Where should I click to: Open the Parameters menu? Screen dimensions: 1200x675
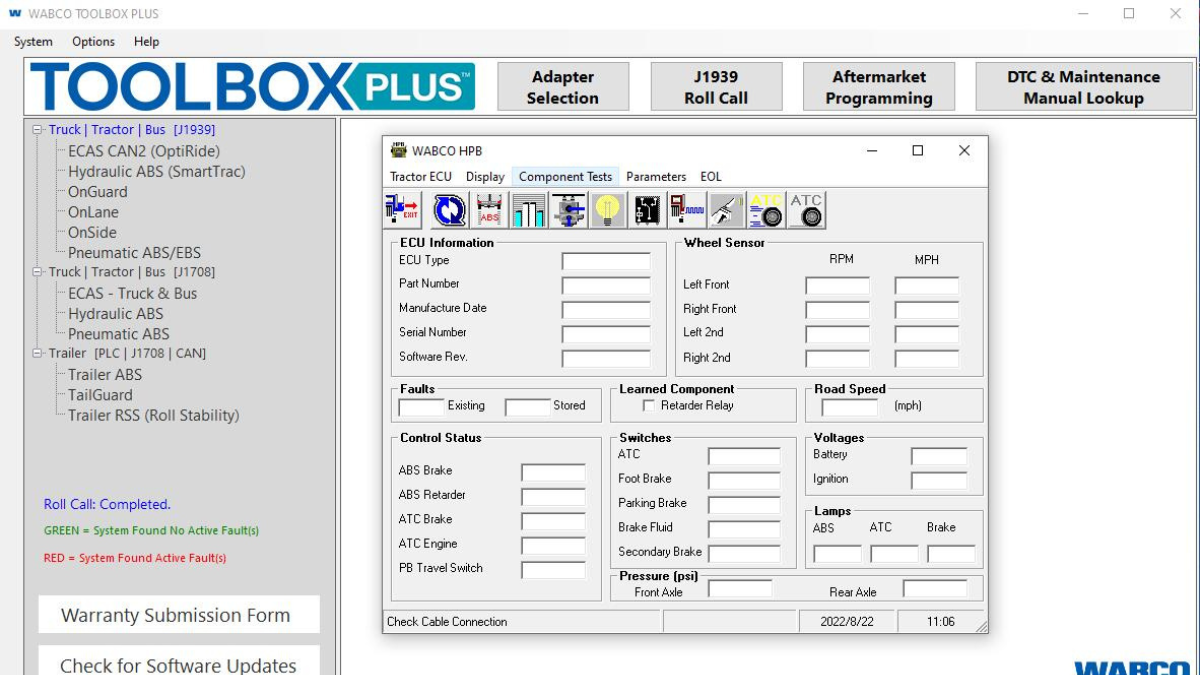656,177
